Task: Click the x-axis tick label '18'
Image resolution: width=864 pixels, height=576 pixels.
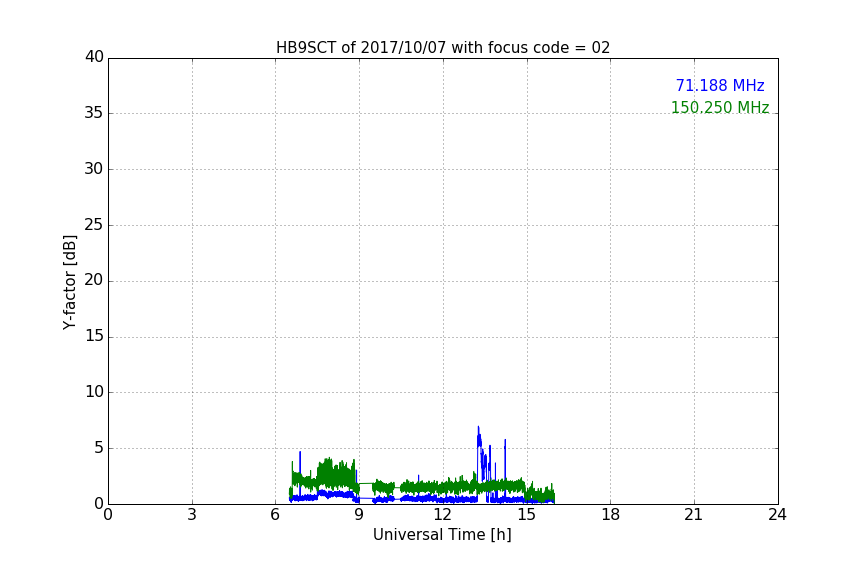Action: click(611, 515)
